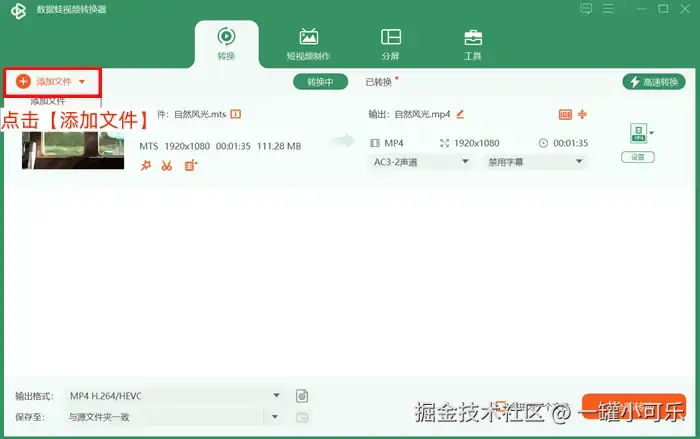700x439 pixels.
Task: Maximize the application window
Action: [663, 8]
